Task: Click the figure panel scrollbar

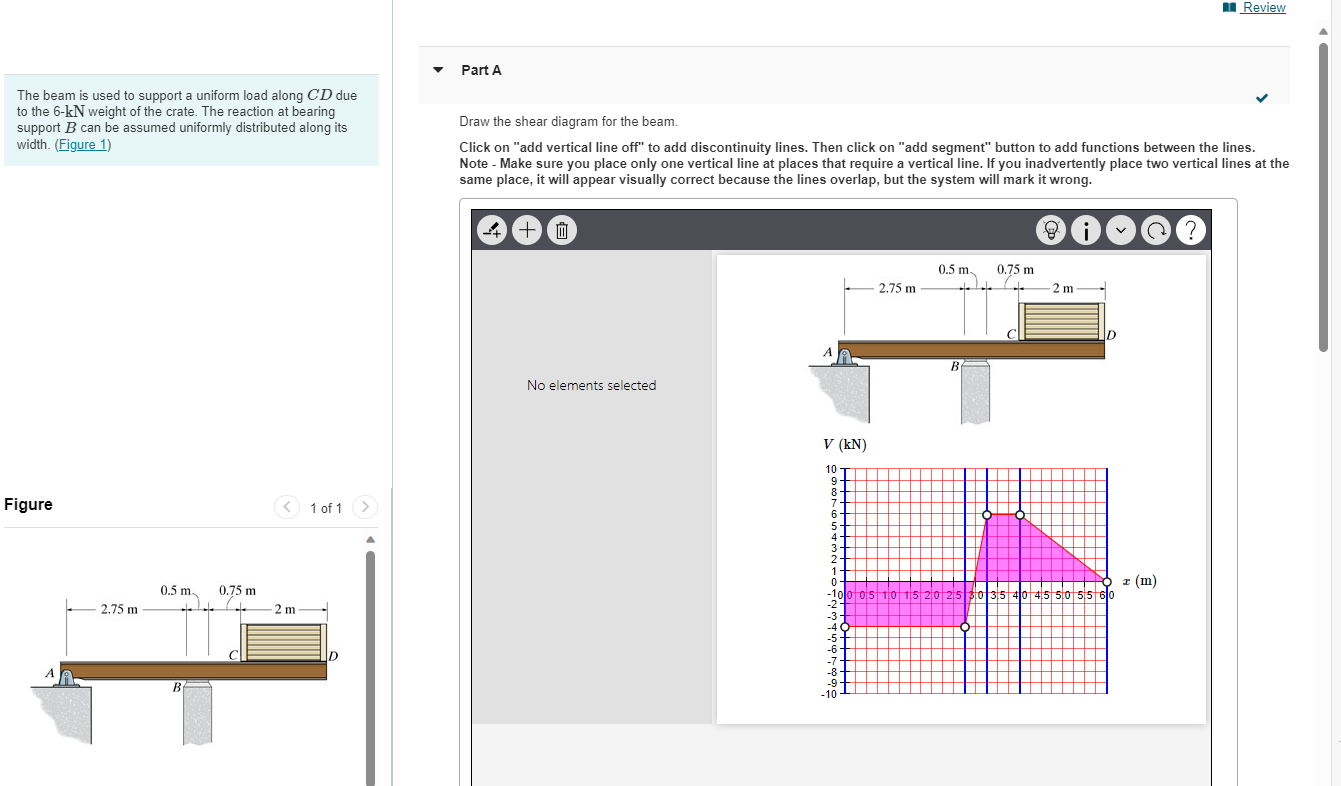Action: 370,667
